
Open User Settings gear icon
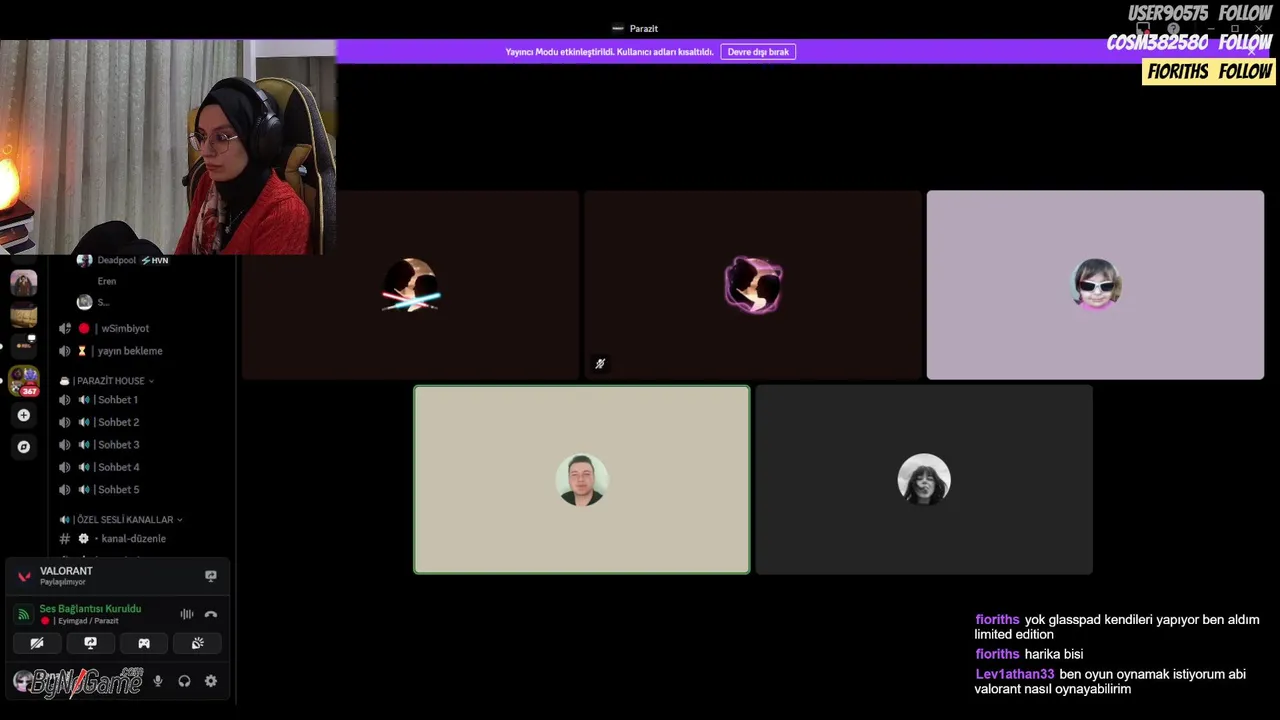211,681
